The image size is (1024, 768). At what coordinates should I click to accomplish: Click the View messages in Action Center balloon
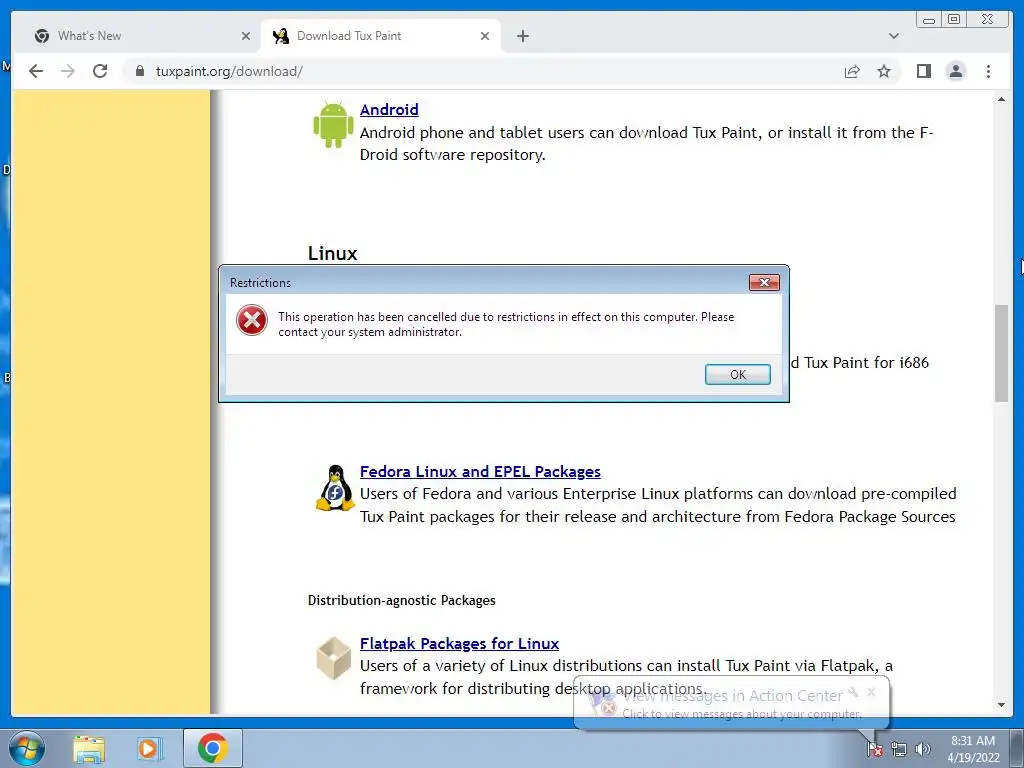coord(731,703)
